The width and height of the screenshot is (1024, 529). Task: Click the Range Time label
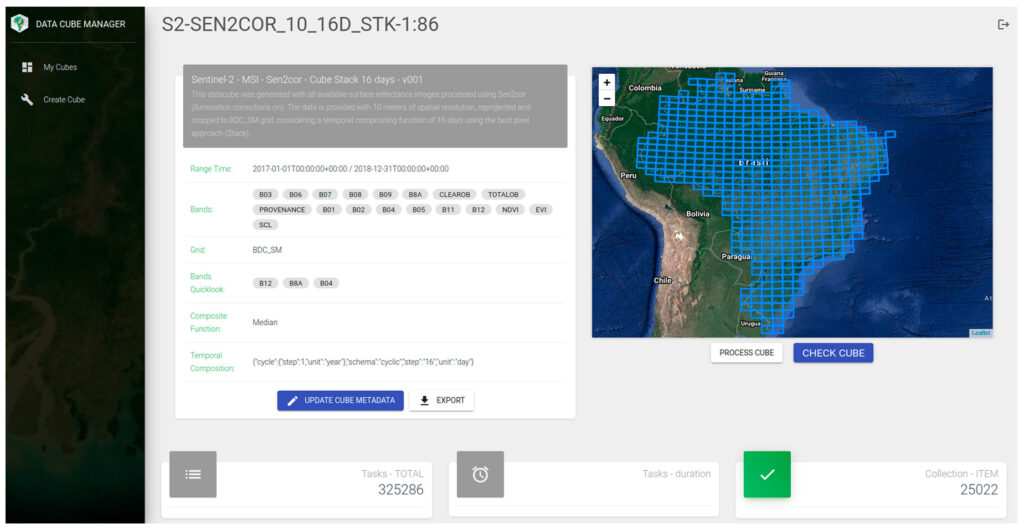coord(211,168)
